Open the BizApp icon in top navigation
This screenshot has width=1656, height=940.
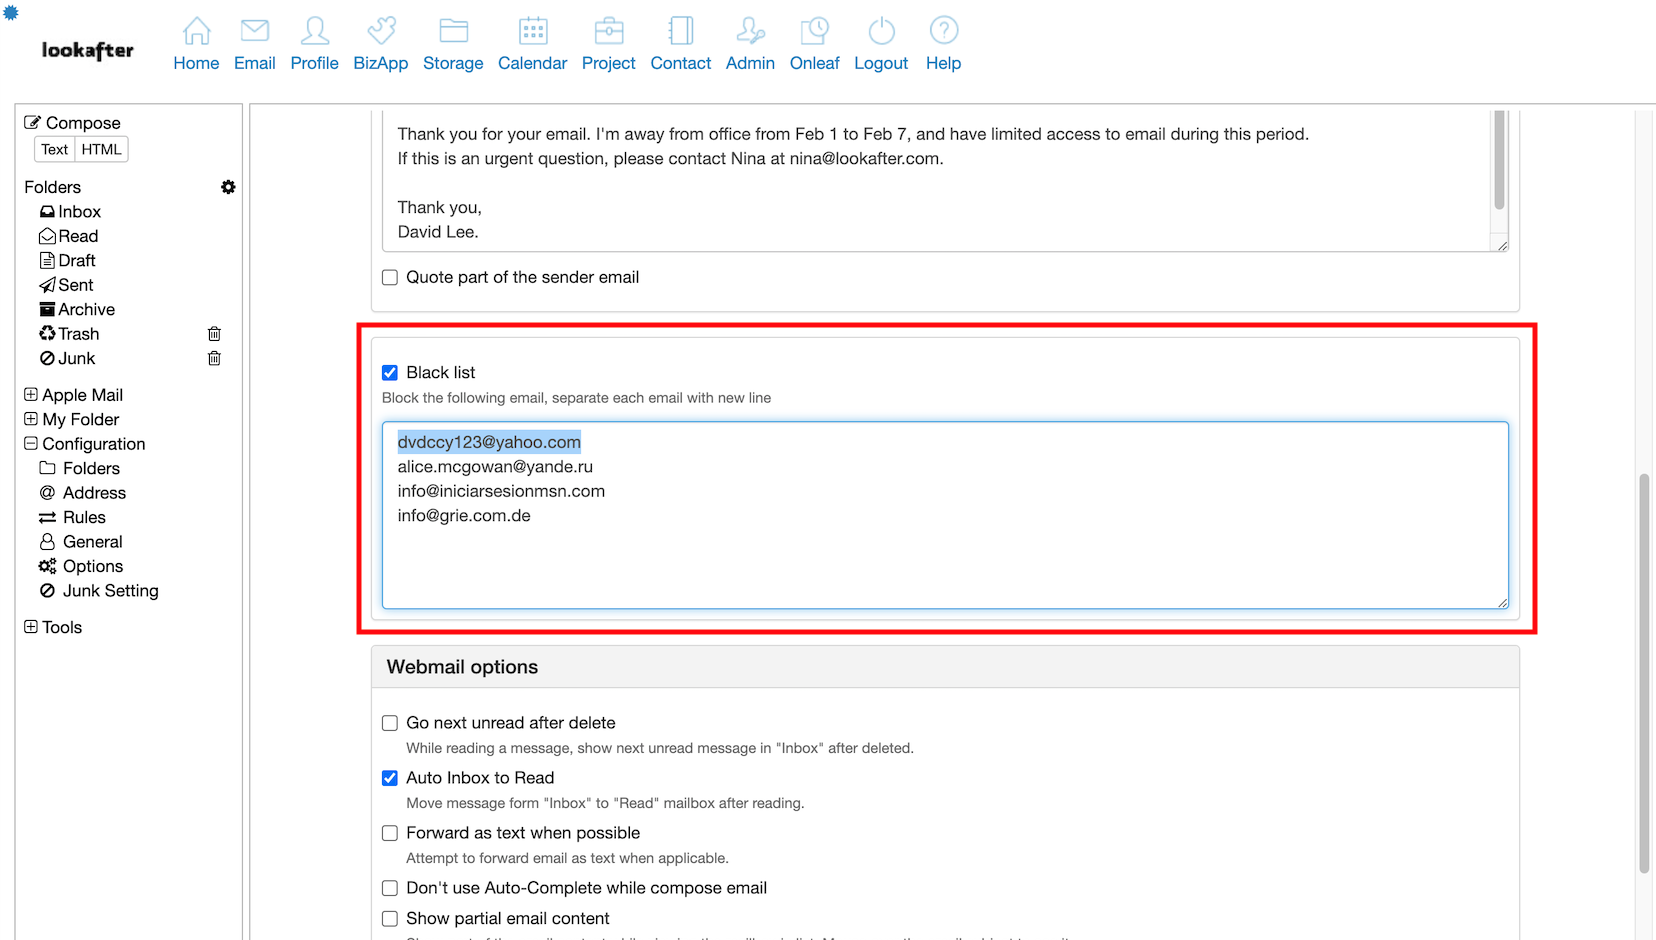click(x=381, y=31)
